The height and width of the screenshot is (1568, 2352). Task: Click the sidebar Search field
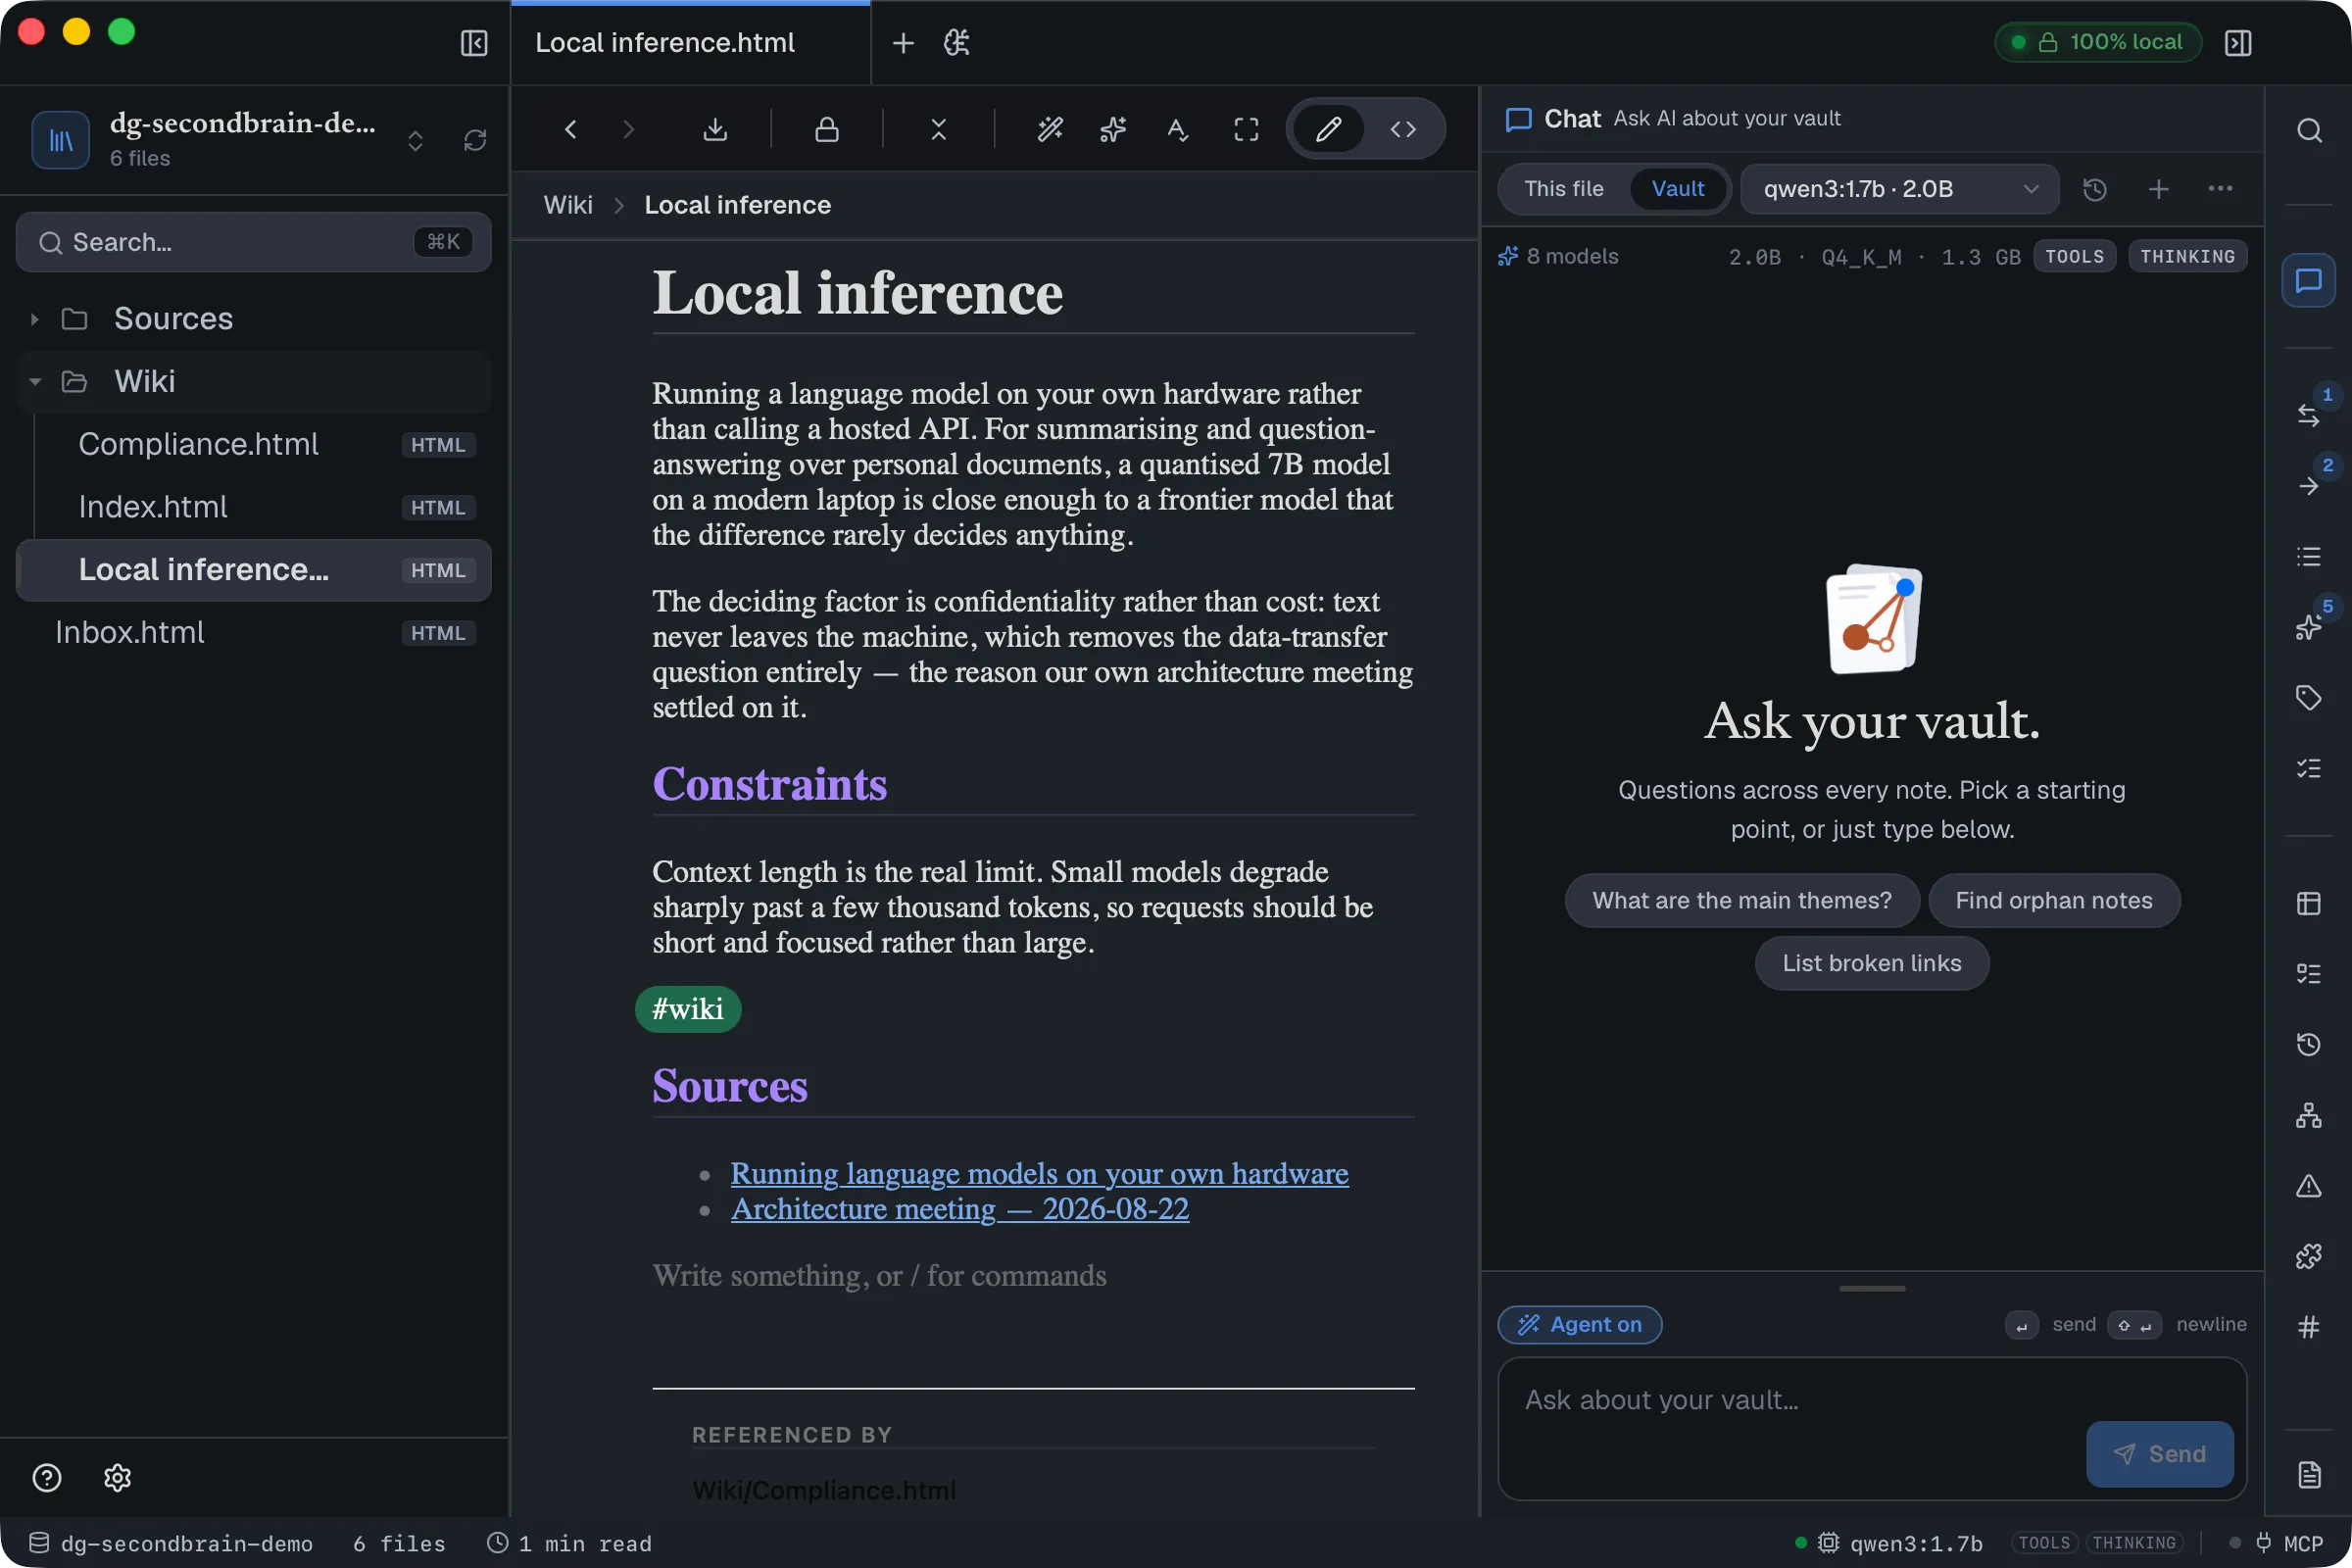pyautogui.click(x=254, y=242)
